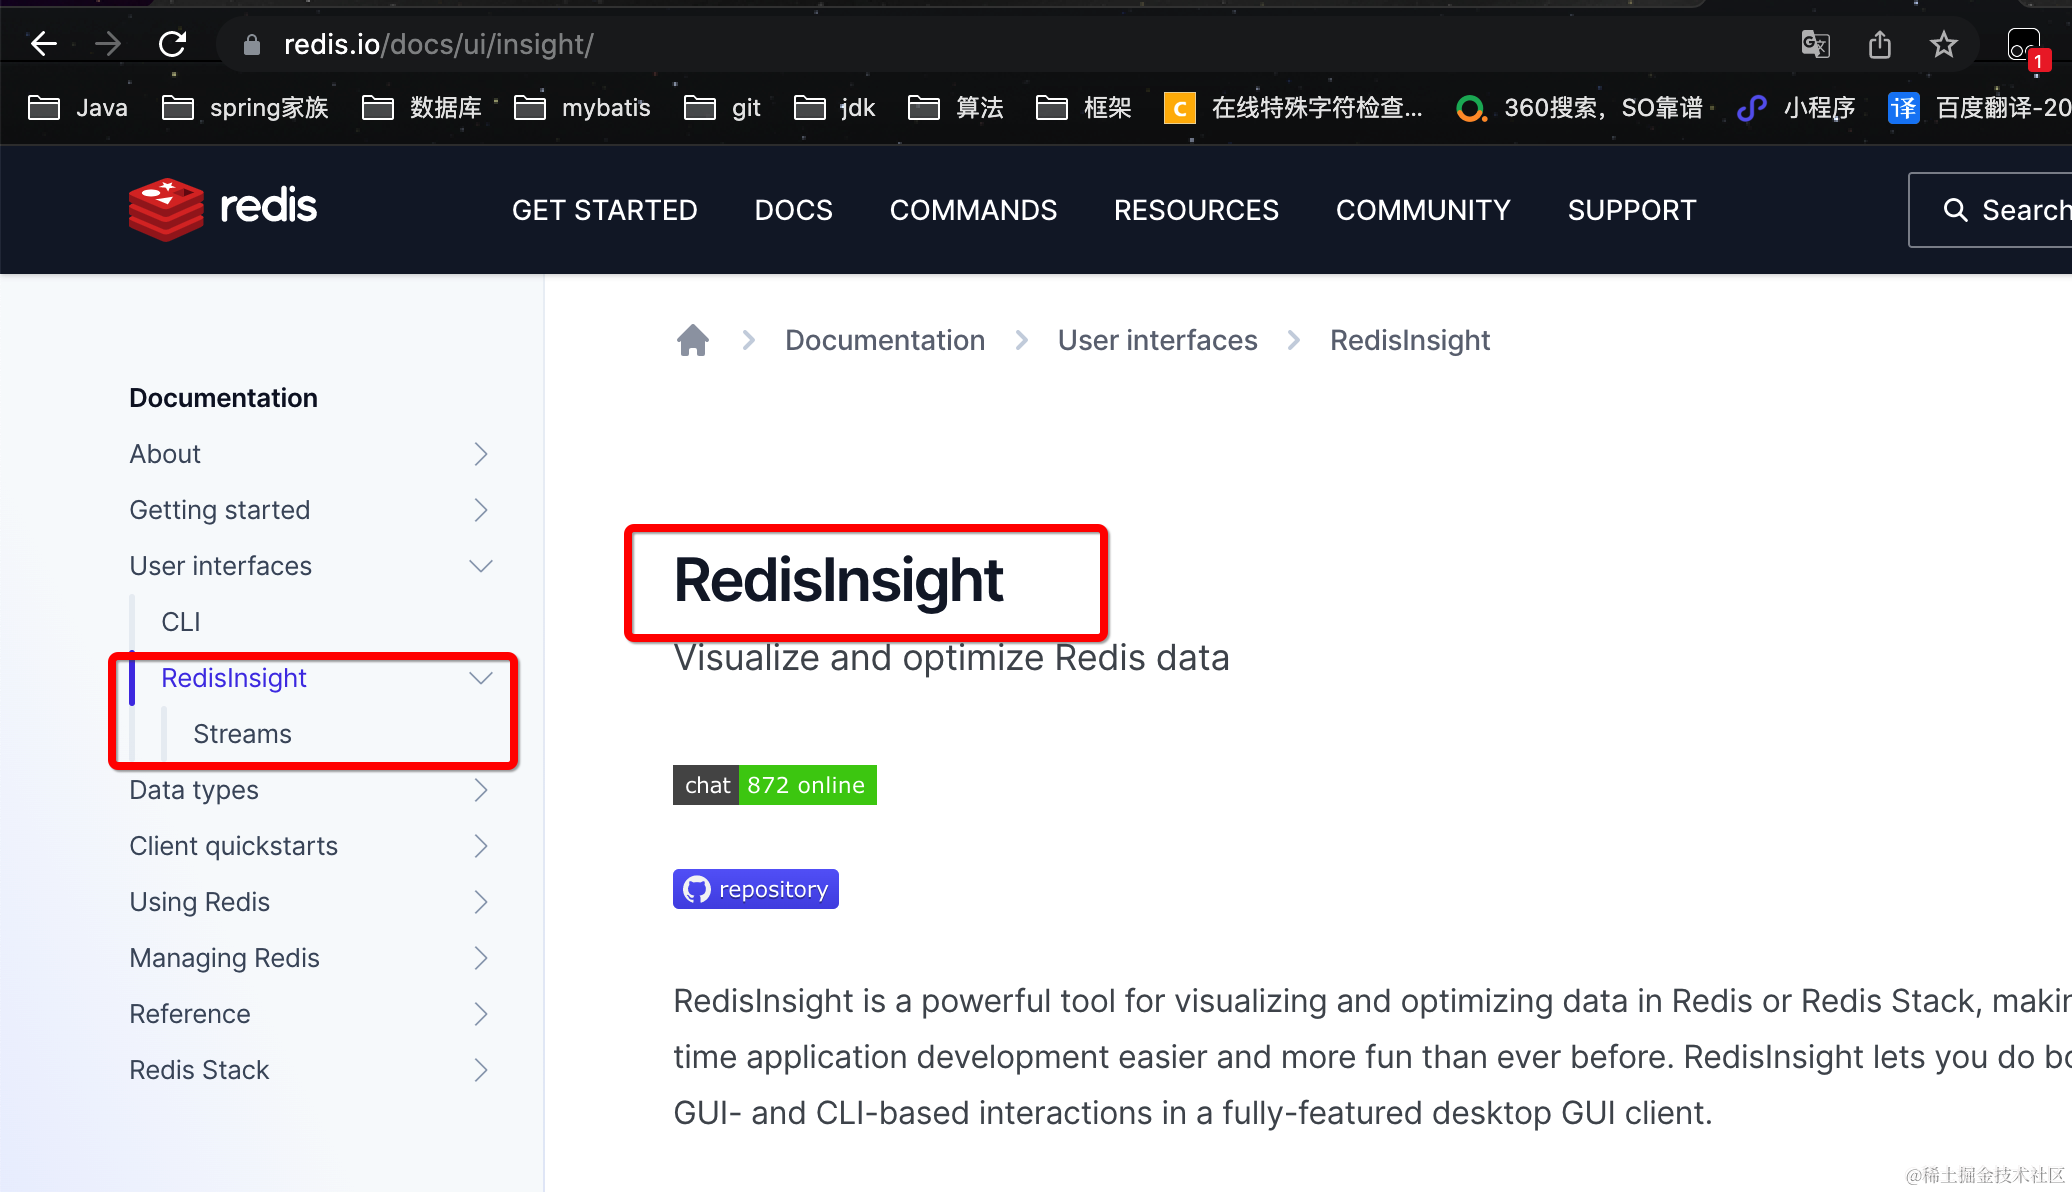Click the Redis logo
The height and width of the screenshot is (1192, 2072).
point(223,208)
